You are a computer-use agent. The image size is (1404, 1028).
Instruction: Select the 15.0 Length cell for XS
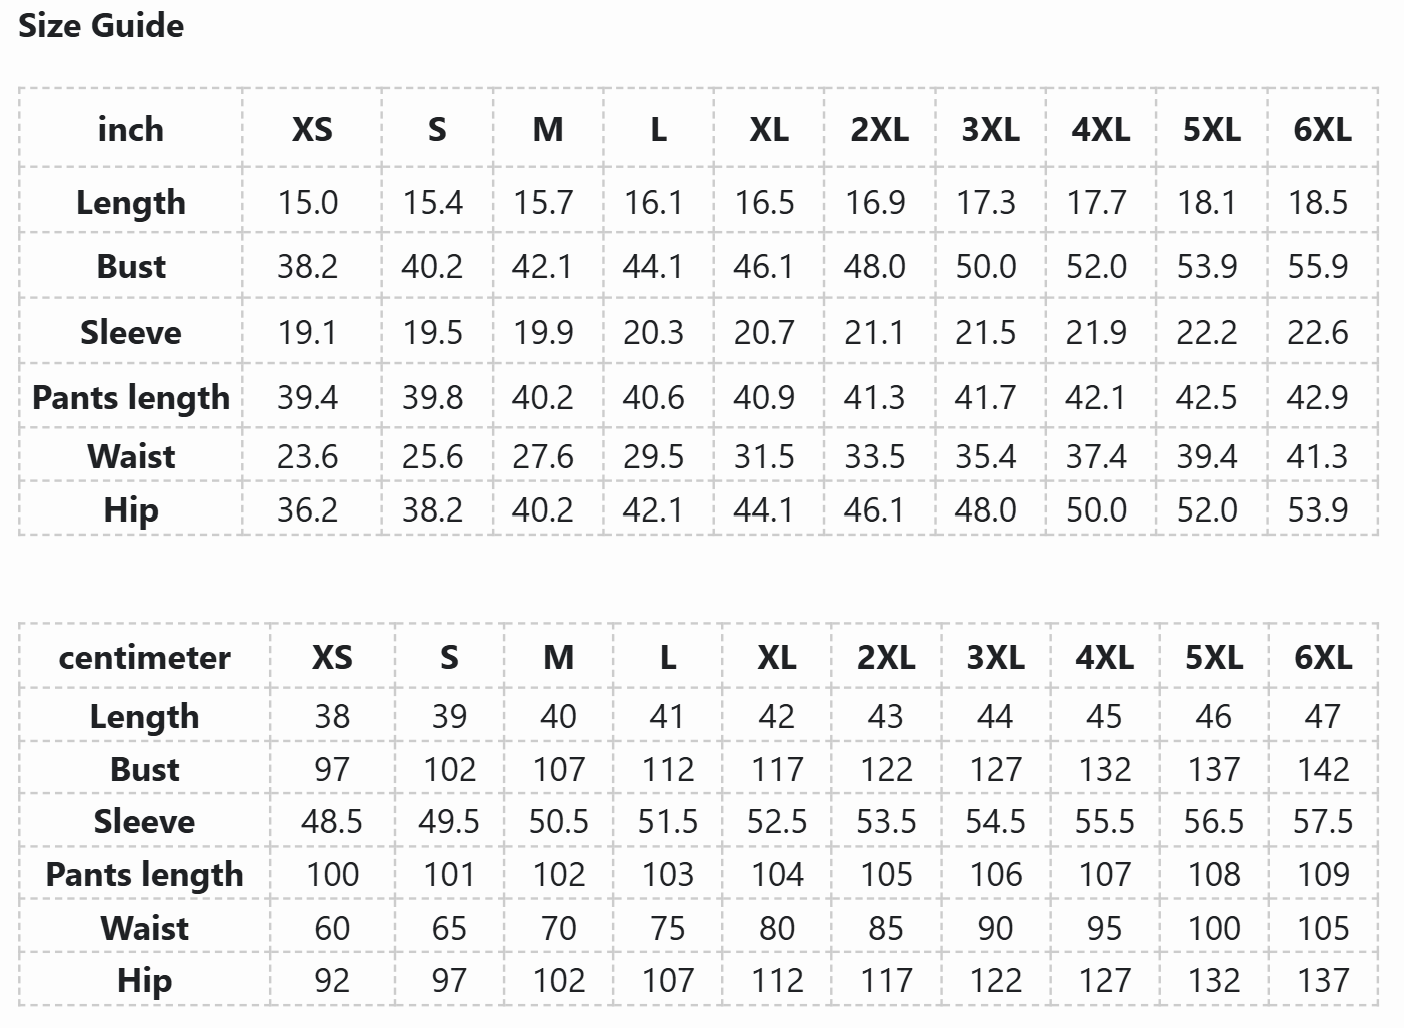point(308,202)
